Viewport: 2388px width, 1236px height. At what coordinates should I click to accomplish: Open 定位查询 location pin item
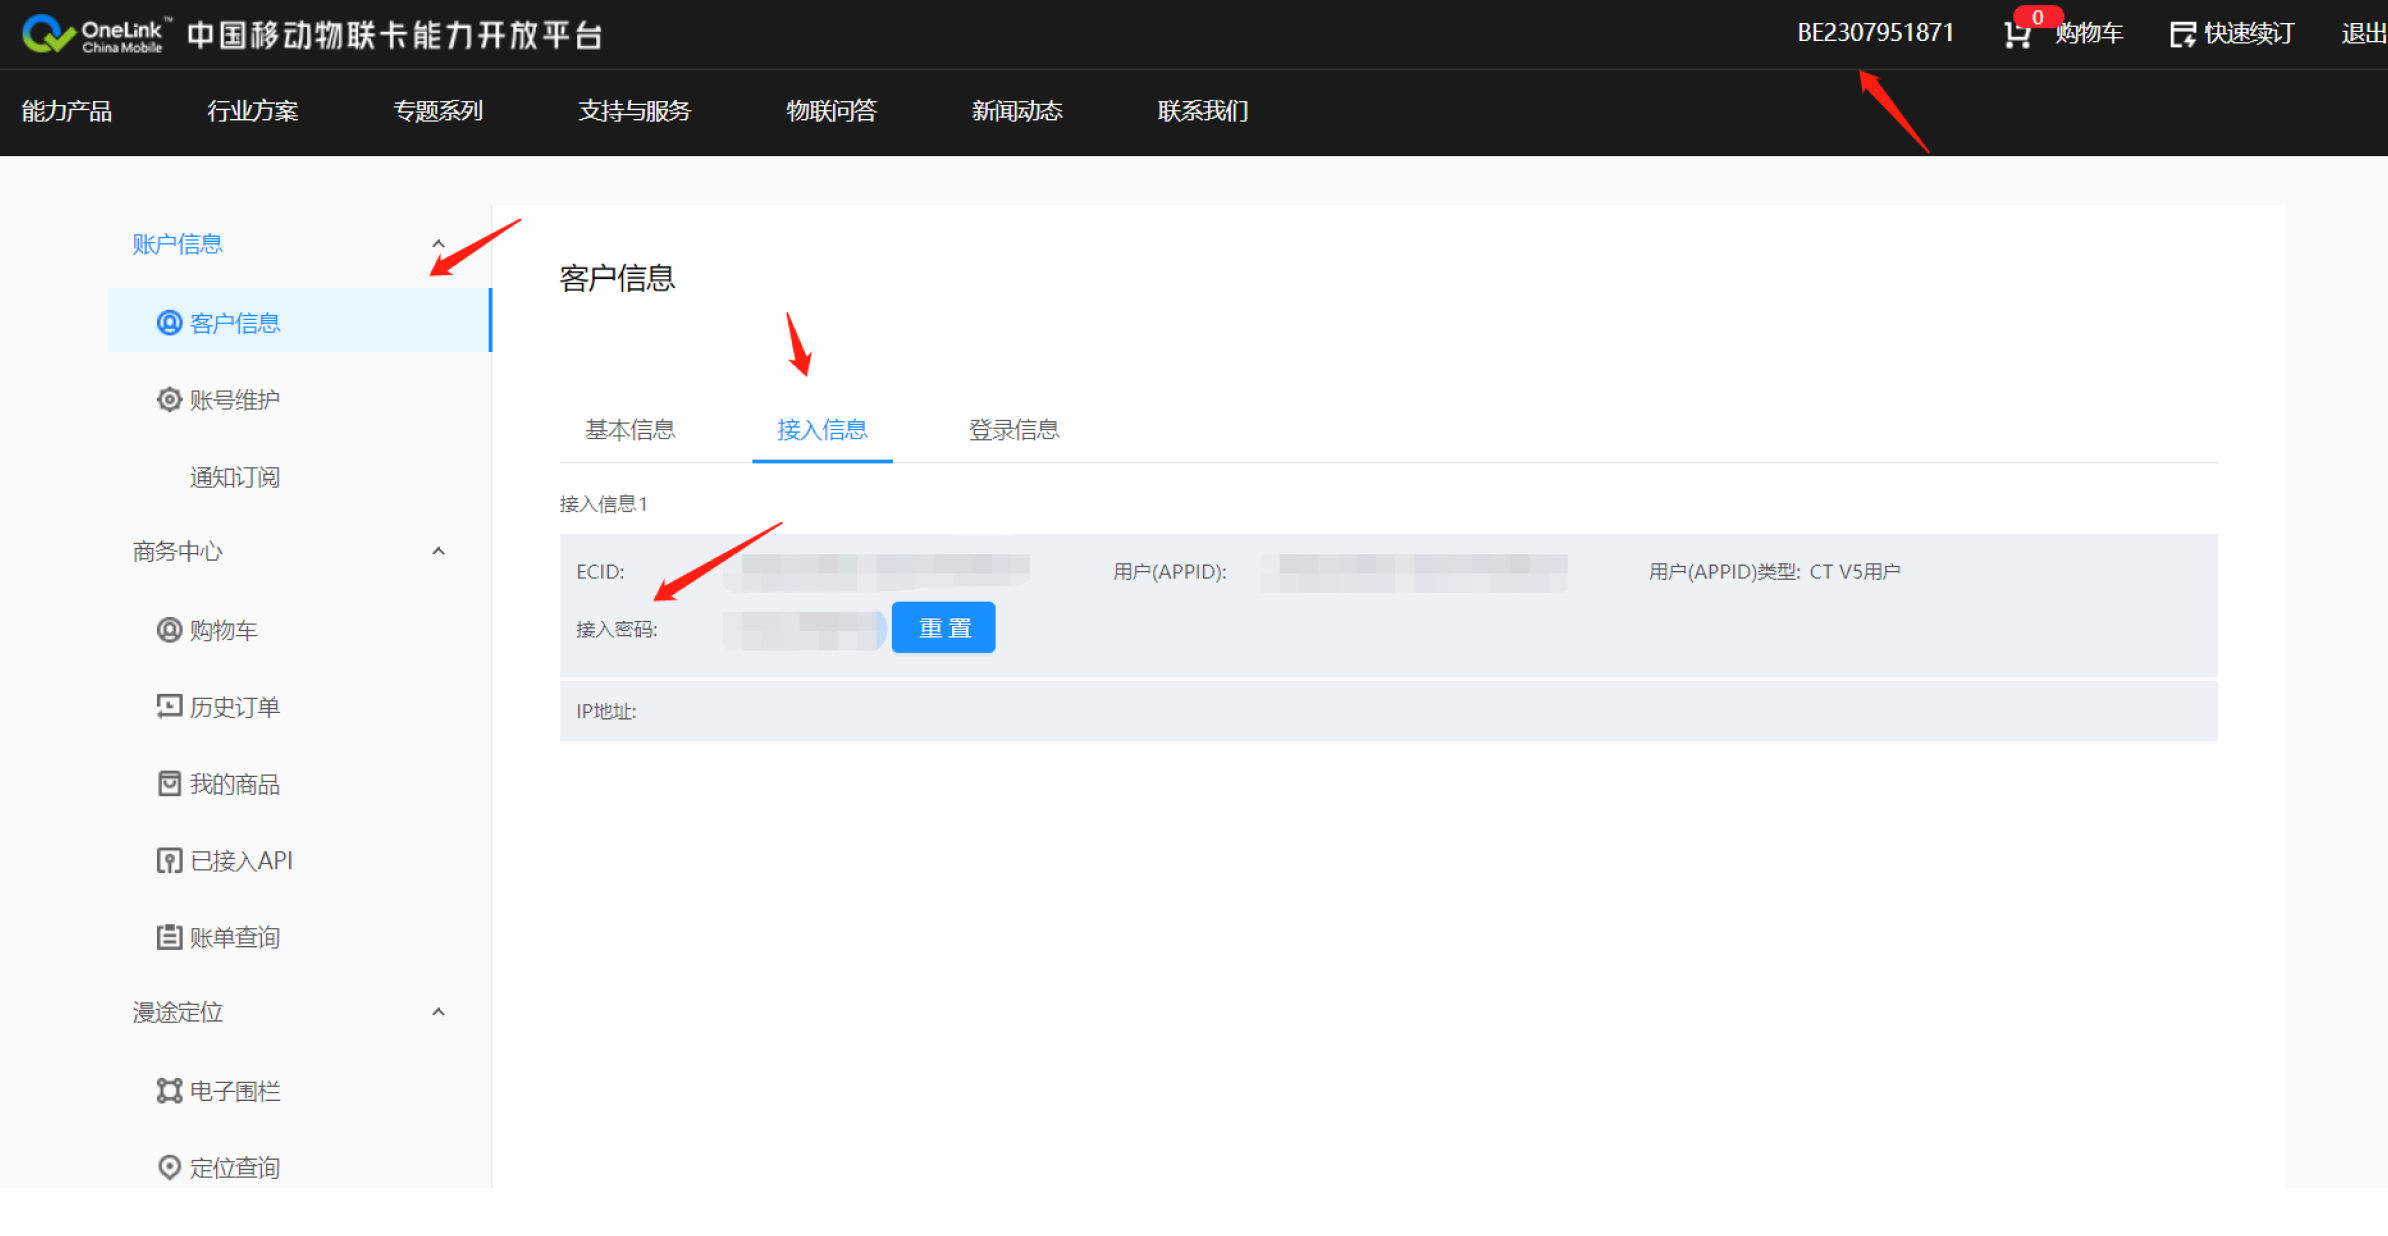point(169,1168)
